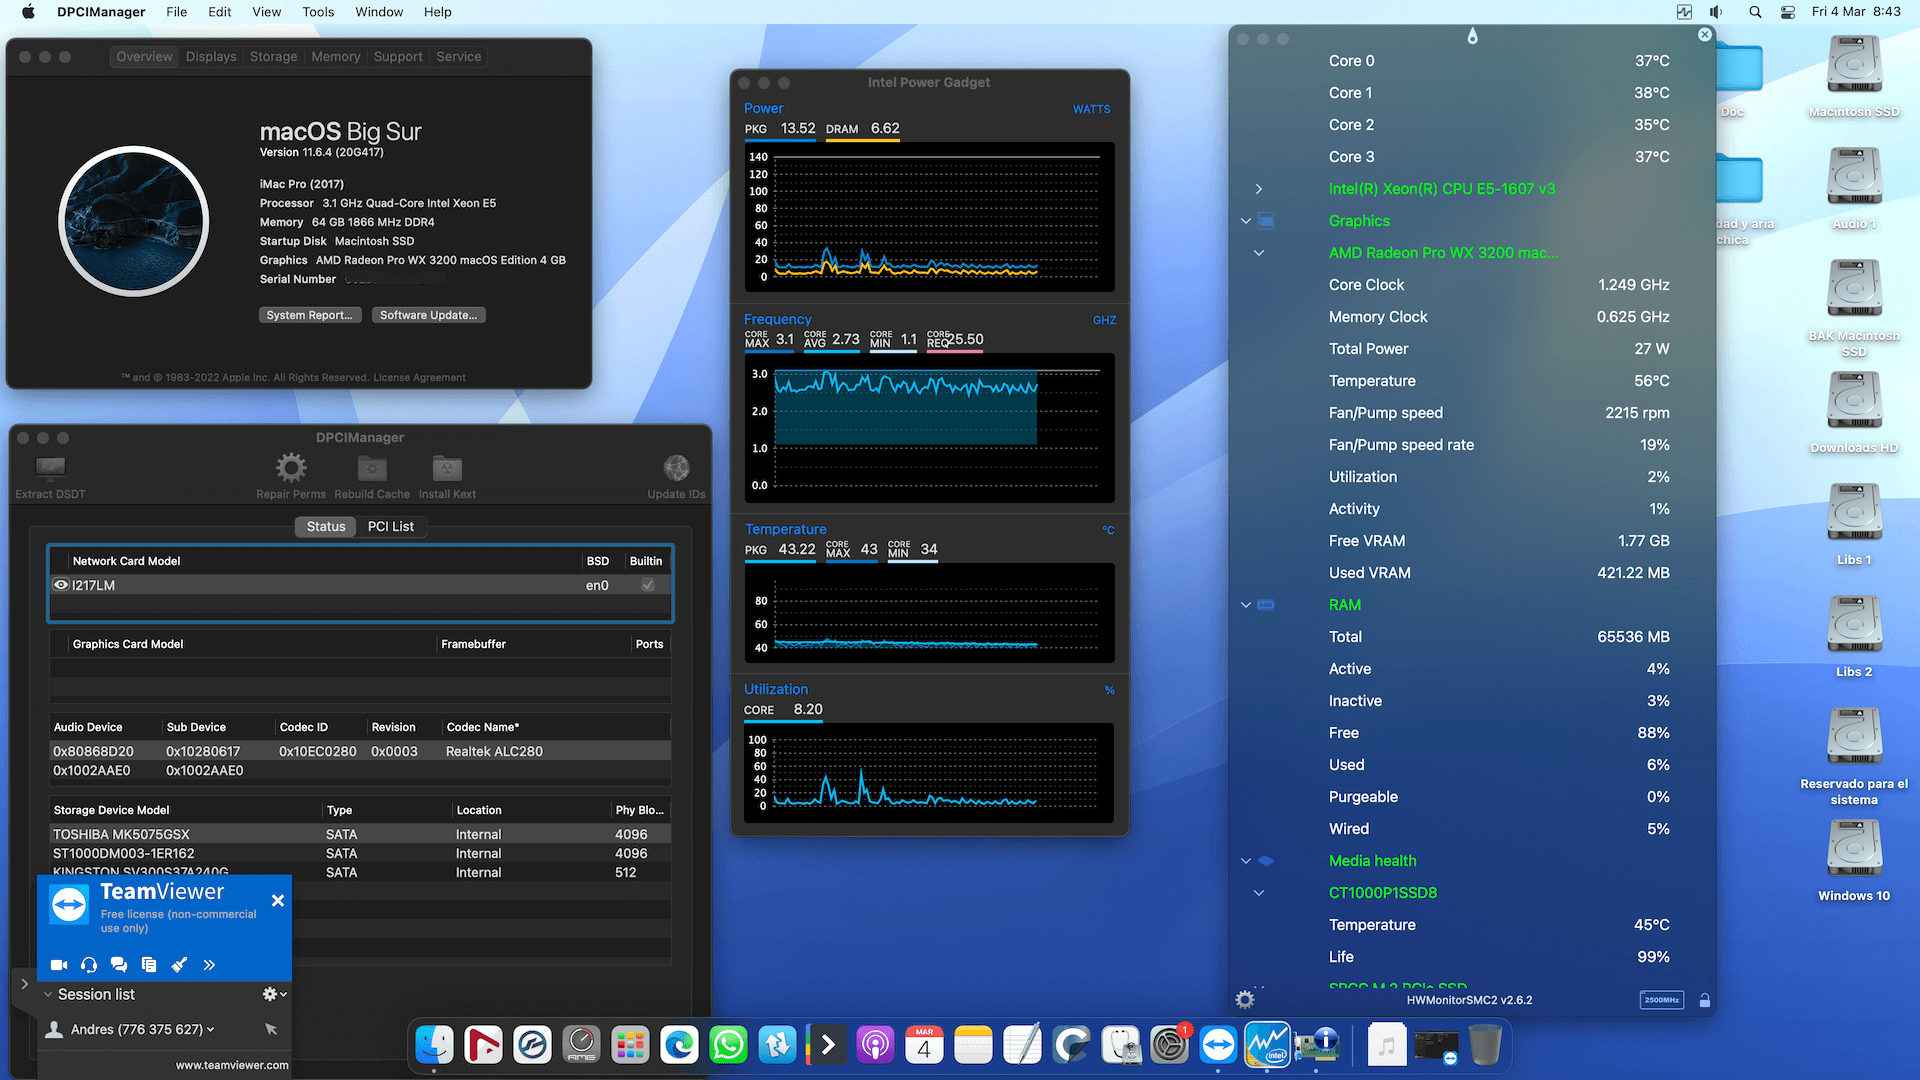Open the TeamViewer session gear dropdown
The height and width of the screenshot is (1080, 1920).
[x=274, y=994]
